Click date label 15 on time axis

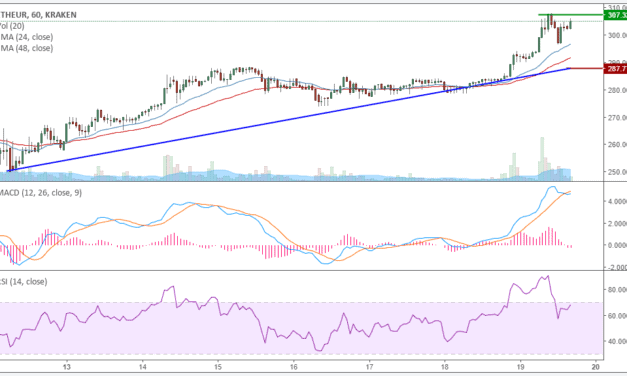coord(218,367)
